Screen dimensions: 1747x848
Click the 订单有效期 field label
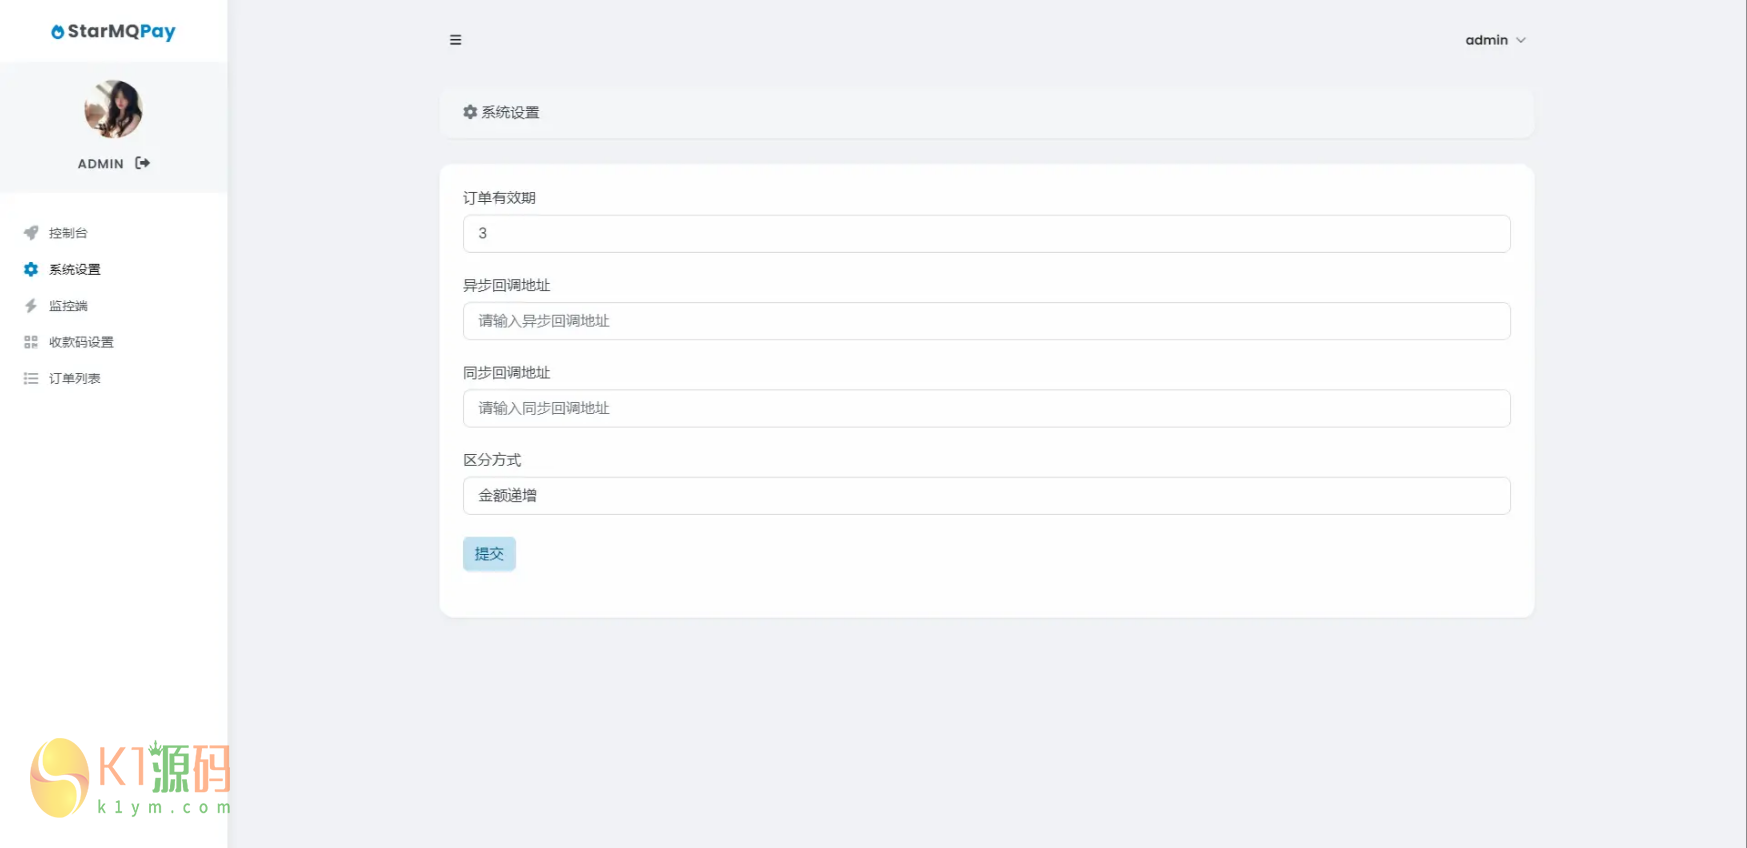point(499,198)
